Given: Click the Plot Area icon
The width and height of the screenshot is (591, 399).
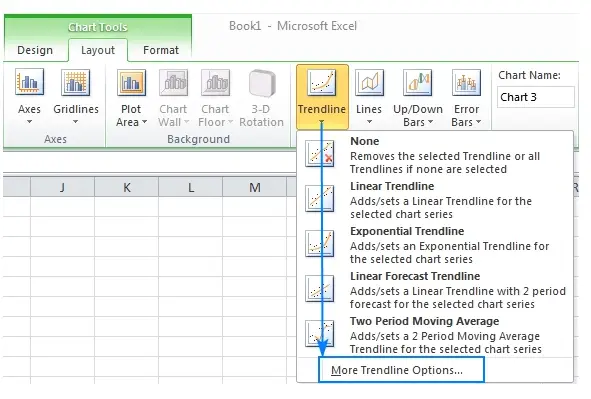Looking at the screenshot, I should tap(131, 82).
